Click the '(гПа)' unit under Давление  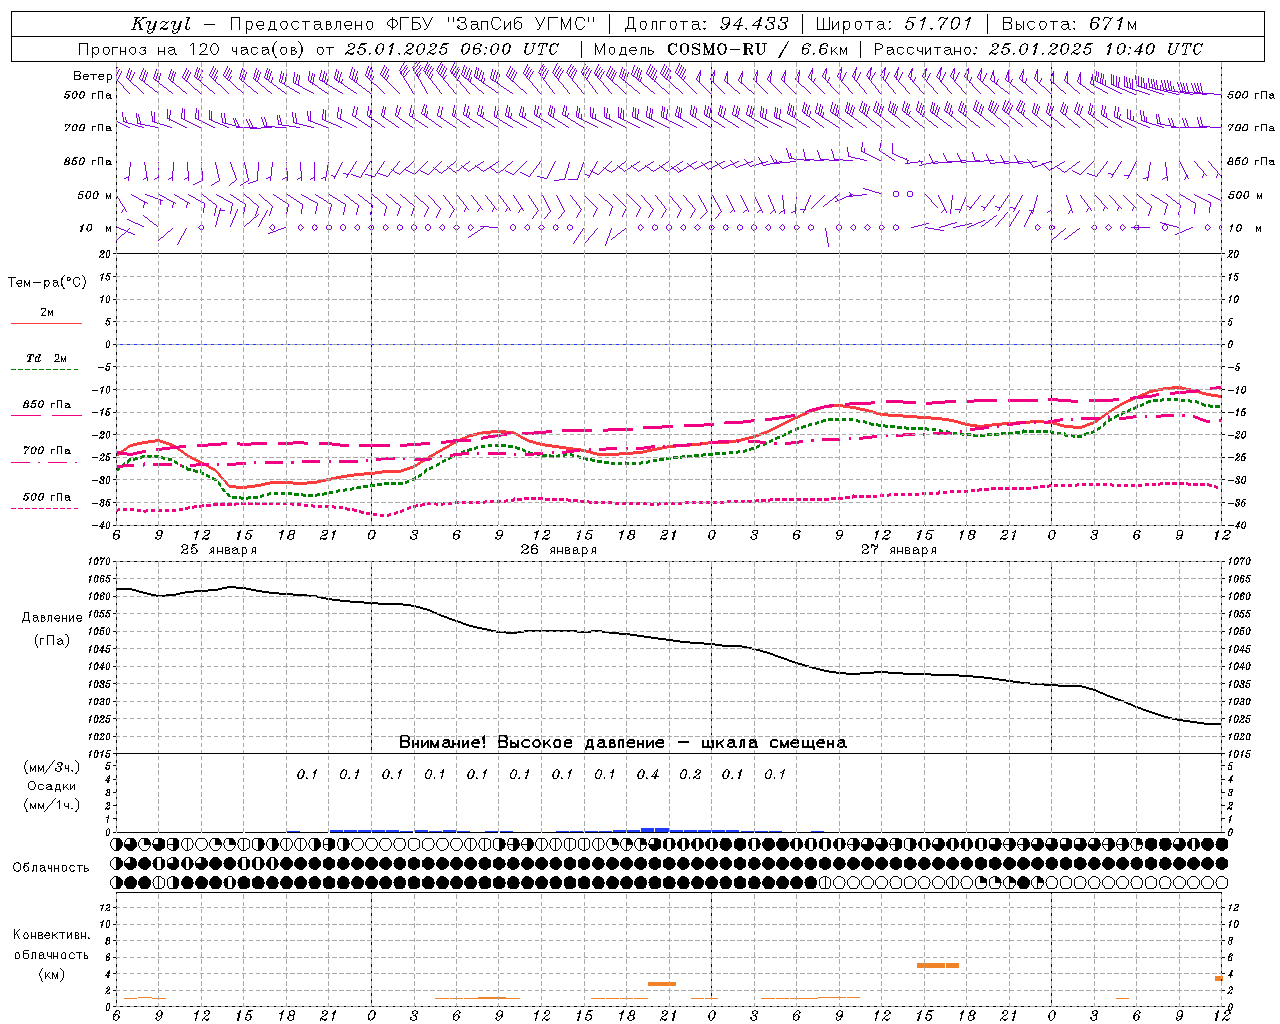click(52, 640)
